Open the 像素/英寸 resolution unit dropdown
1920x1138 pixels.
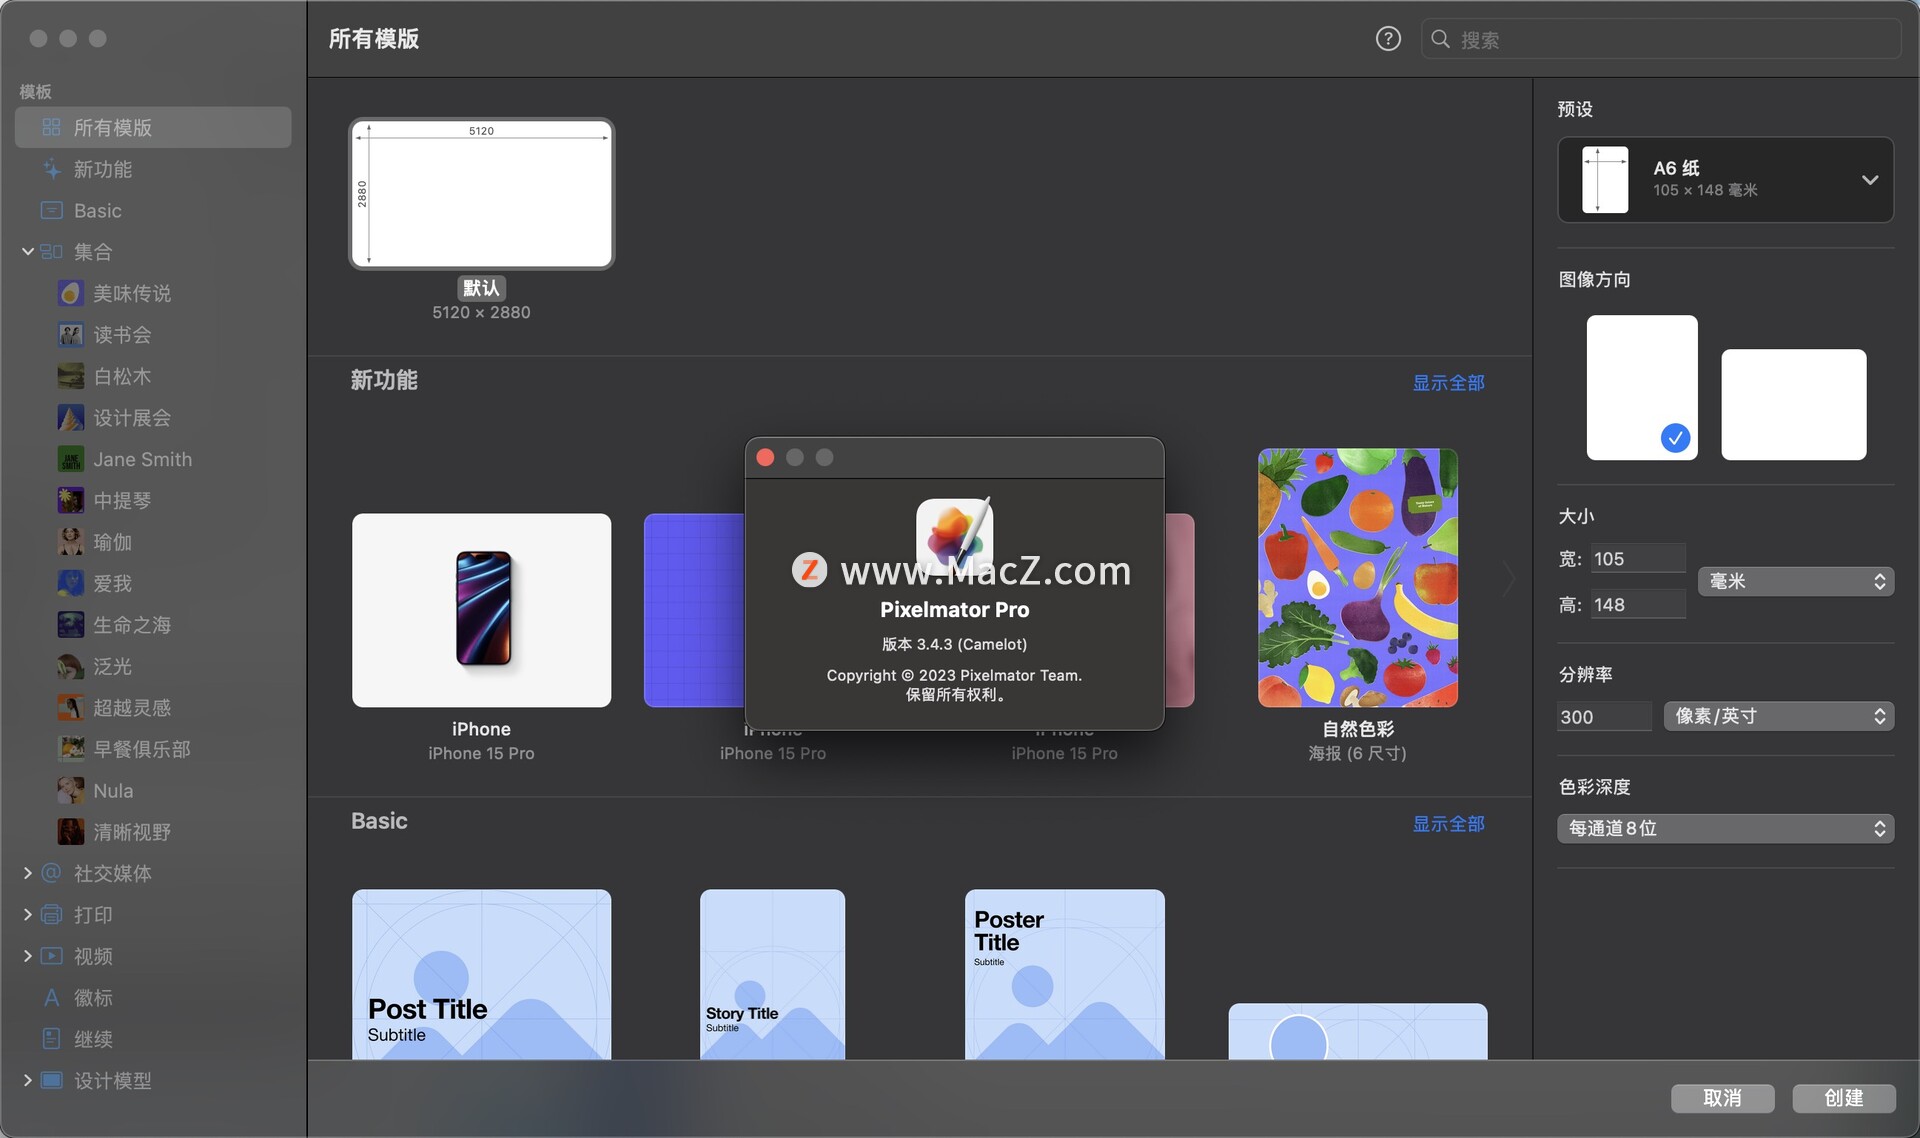click(1779, 716)
